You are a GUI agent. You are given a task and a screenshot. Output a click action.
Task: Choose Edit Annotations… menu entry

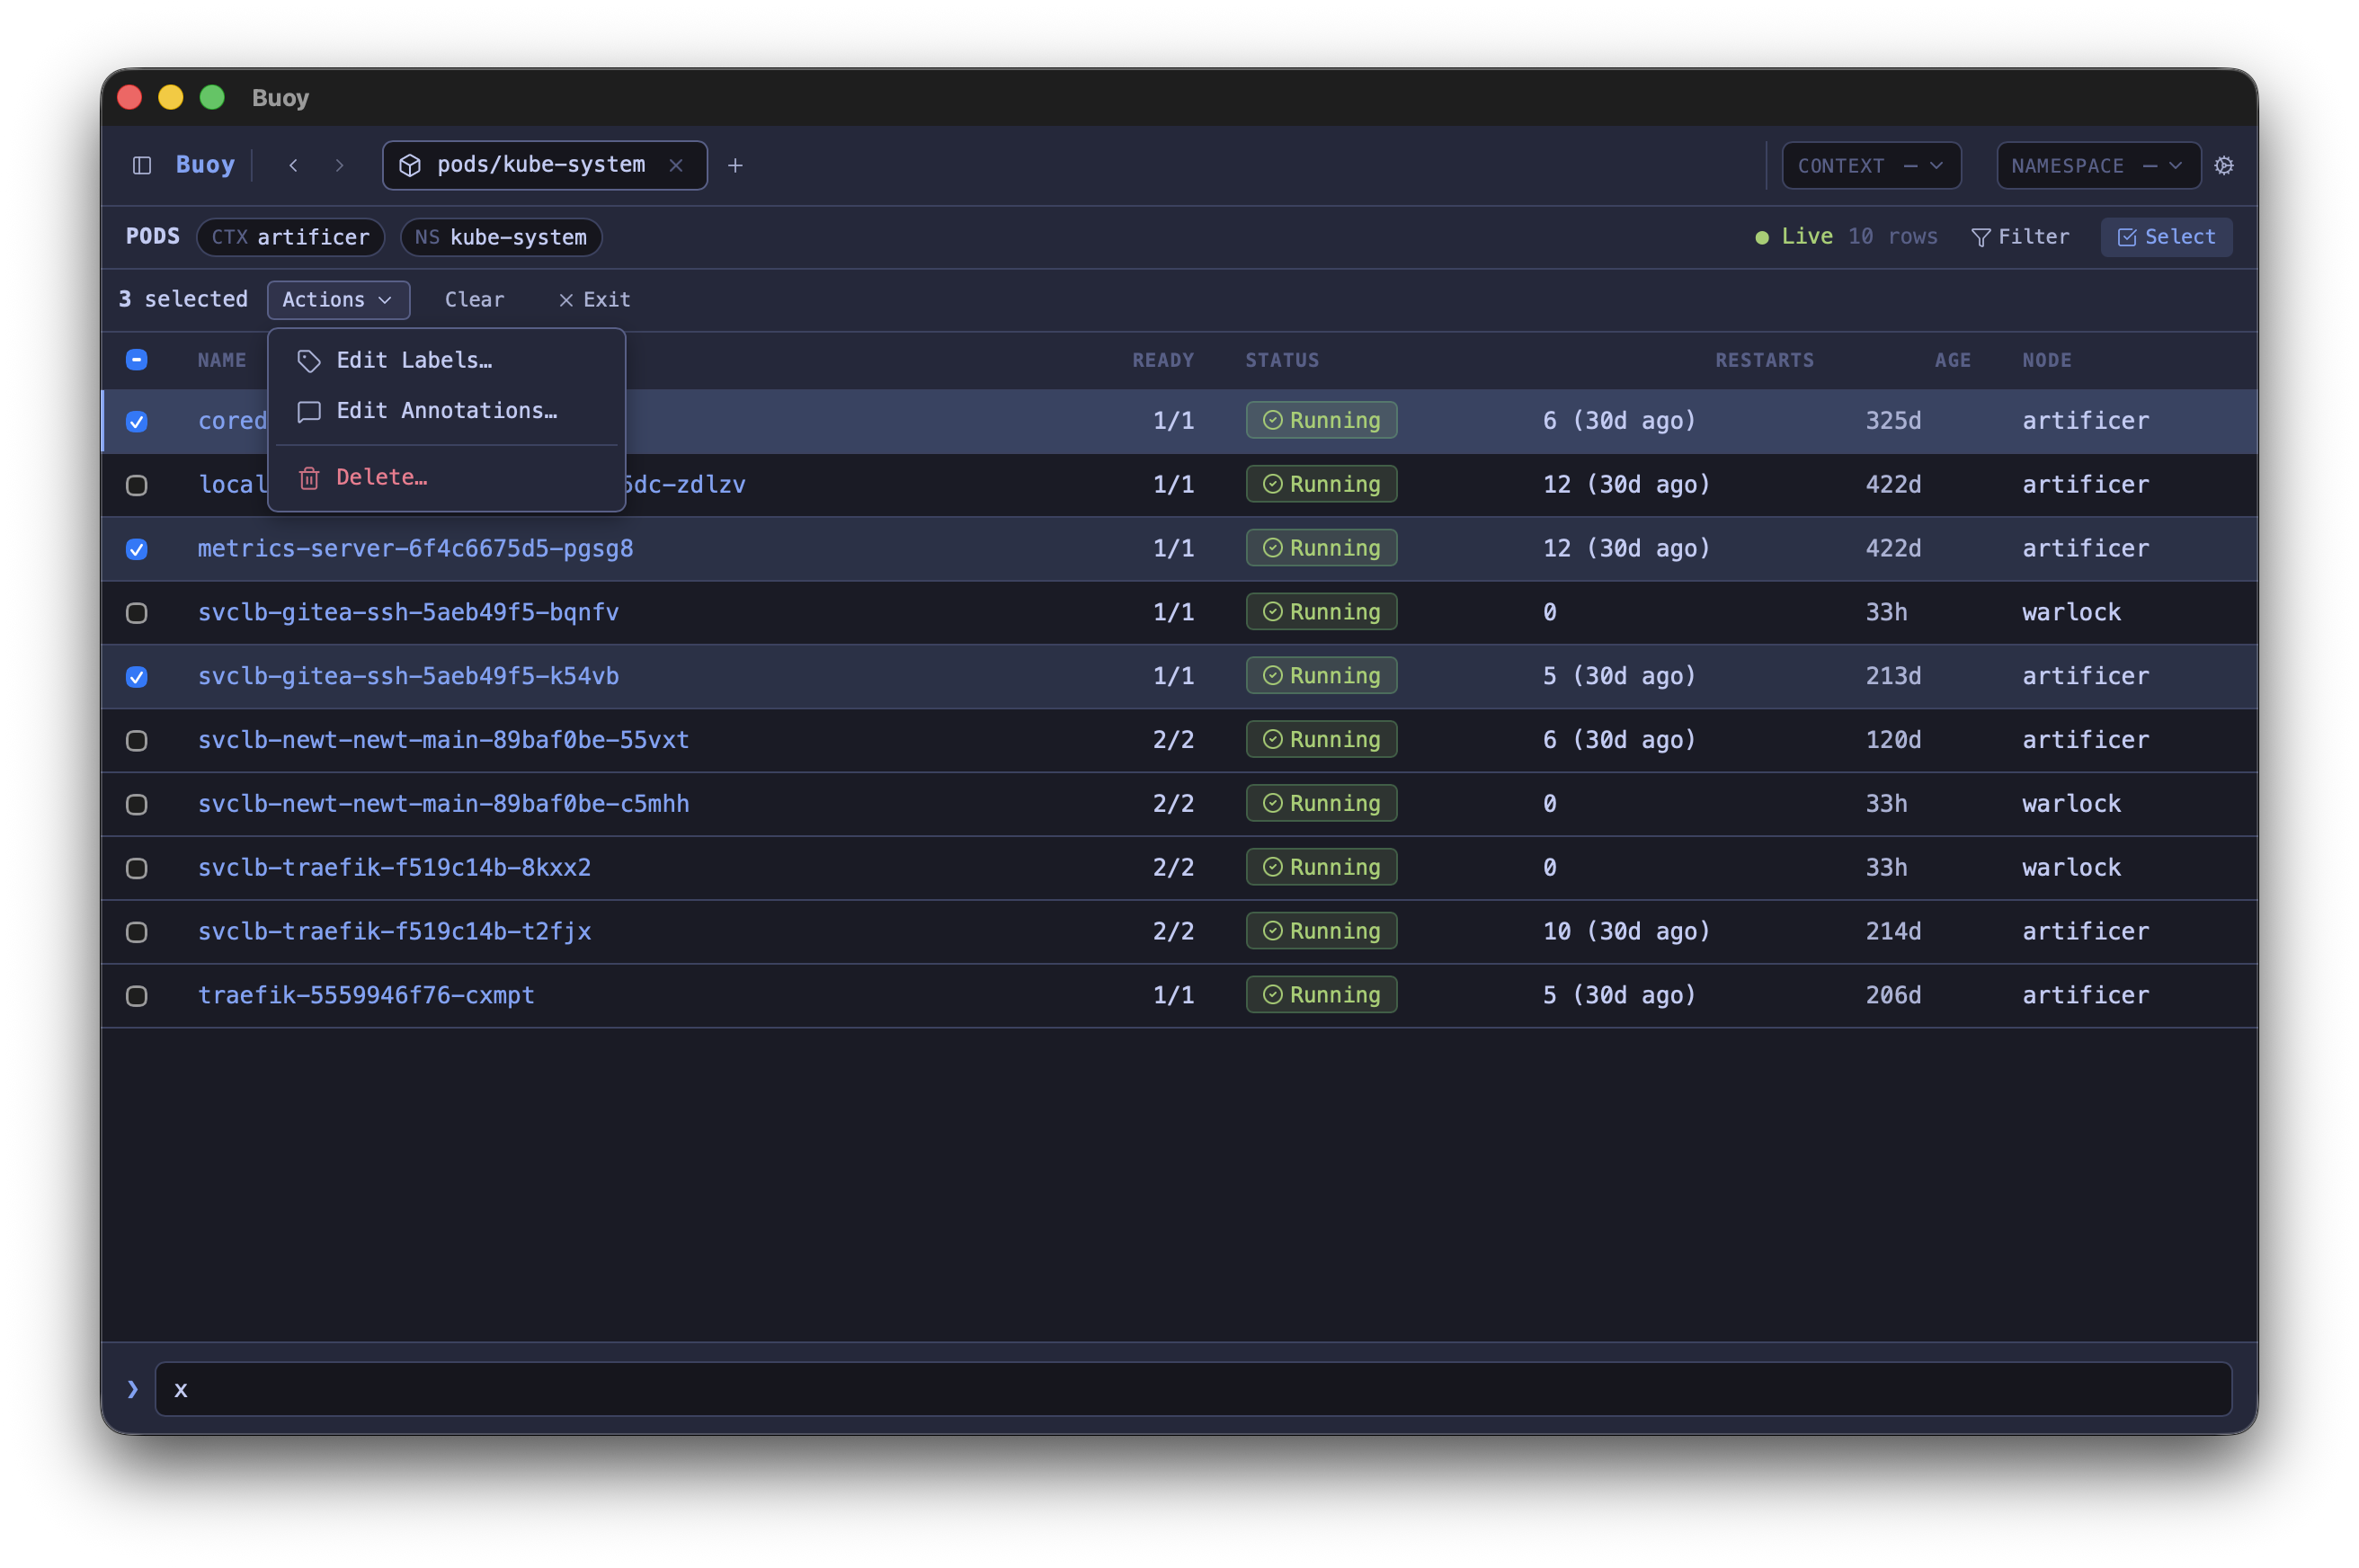pyautogui.click(x=446, y=411)
